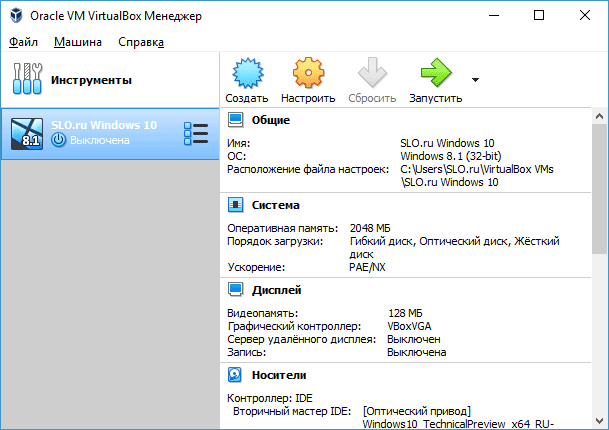Click the Система section chip icon
This screenshot has height=430, width=609.
[235, 205]
